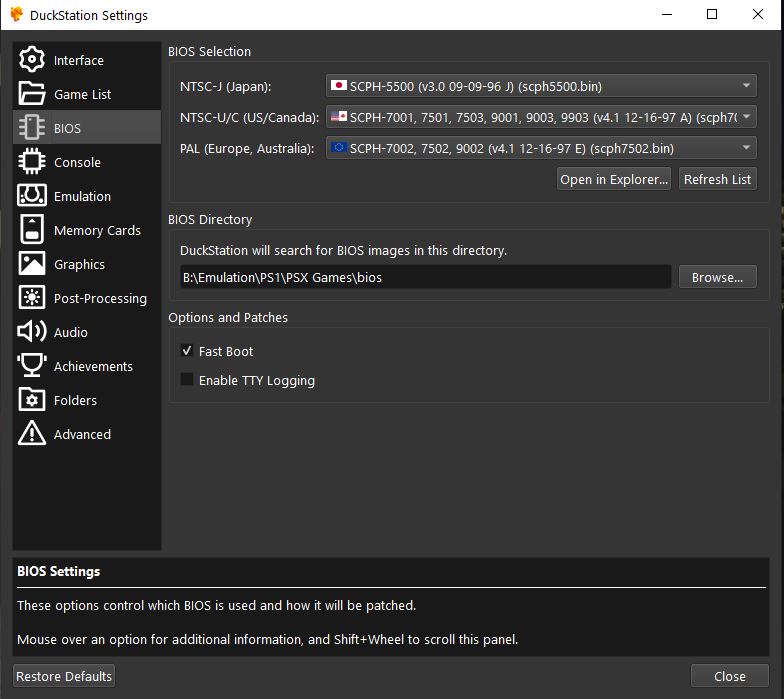Click the 'BIOS Settings' help panel heading
The image size is (784, 699).
point(58,571)
